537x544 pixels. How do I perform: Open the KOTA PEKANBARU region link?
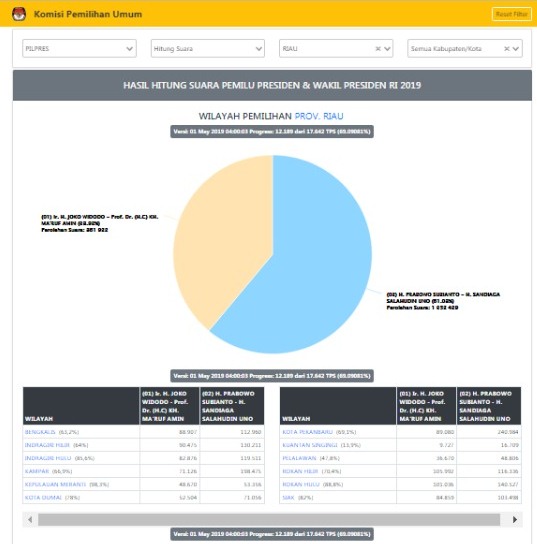point(307,432)
